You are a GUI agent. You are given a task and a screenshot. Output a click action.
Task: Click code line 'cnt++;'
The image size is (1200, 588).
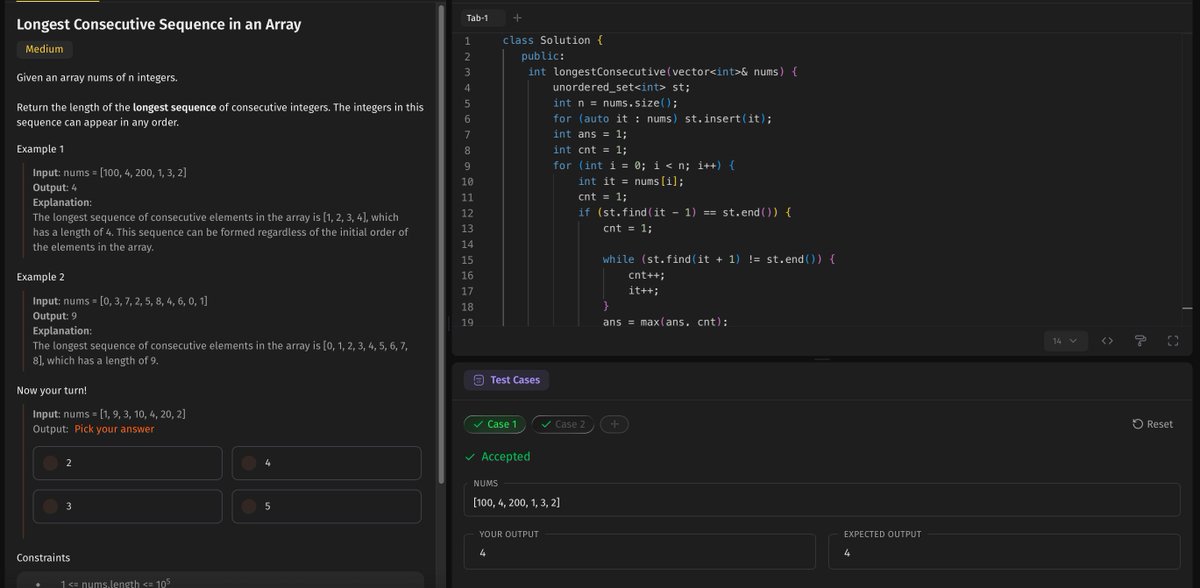coord(646,275)
